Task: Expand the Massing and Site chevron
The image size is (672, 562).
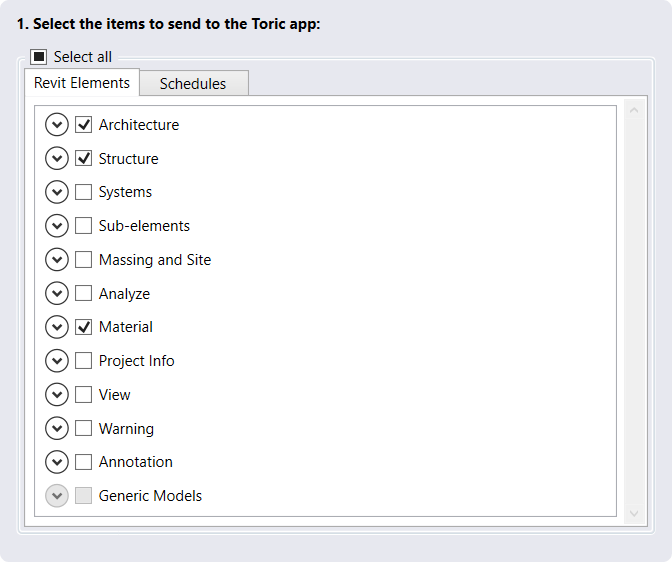Action: click(57, 260)
